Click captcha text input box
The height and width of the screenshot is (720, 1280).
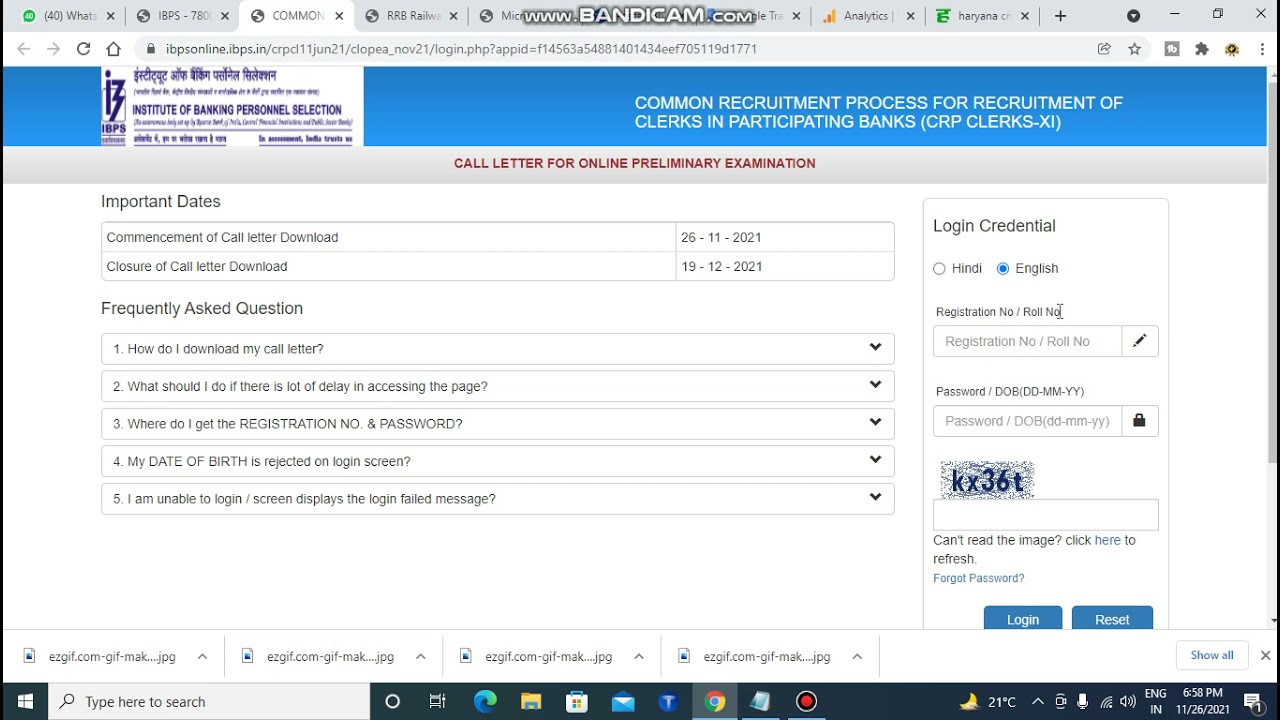pyautogui.click(x=1045, y=515)
